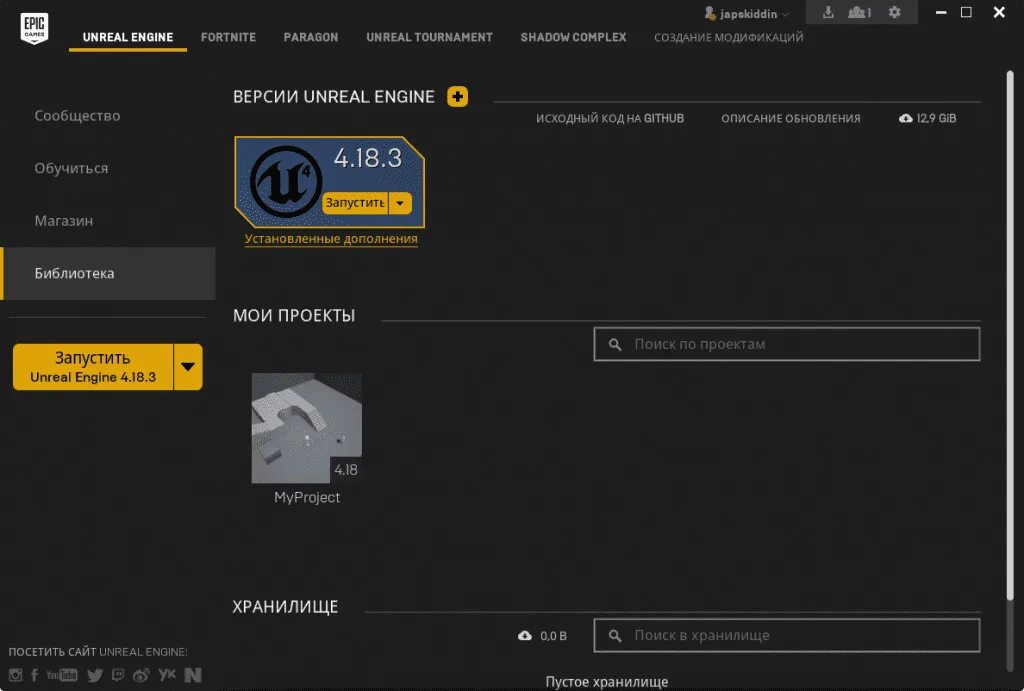The image size is (1024, 691).
Task: Open Unreal Engine YouTube channel
Action: [61, 675]
